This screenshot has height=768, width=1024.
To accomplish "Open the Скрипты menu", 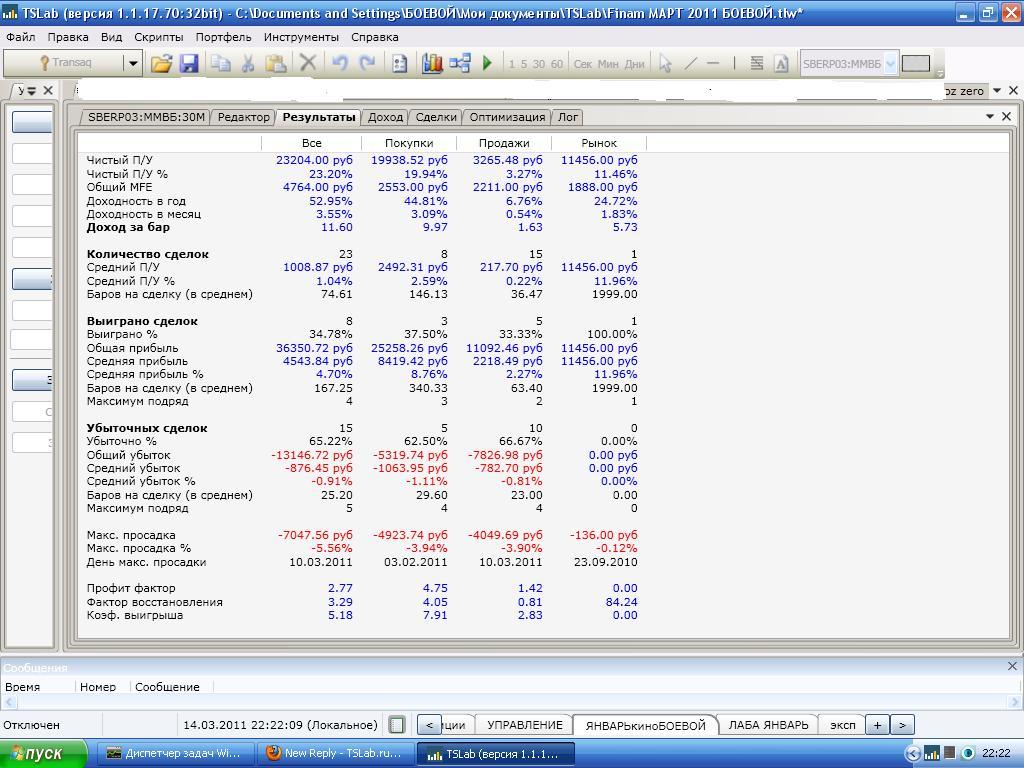I will (x=158, y=37).
